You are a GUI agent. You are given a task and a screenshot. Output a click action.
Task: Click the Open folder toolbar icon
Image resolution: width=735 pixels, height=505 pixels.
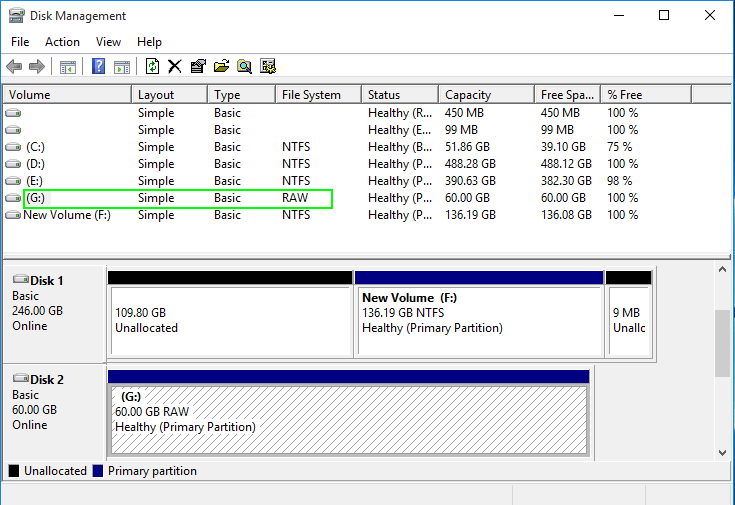coord(221,66)
